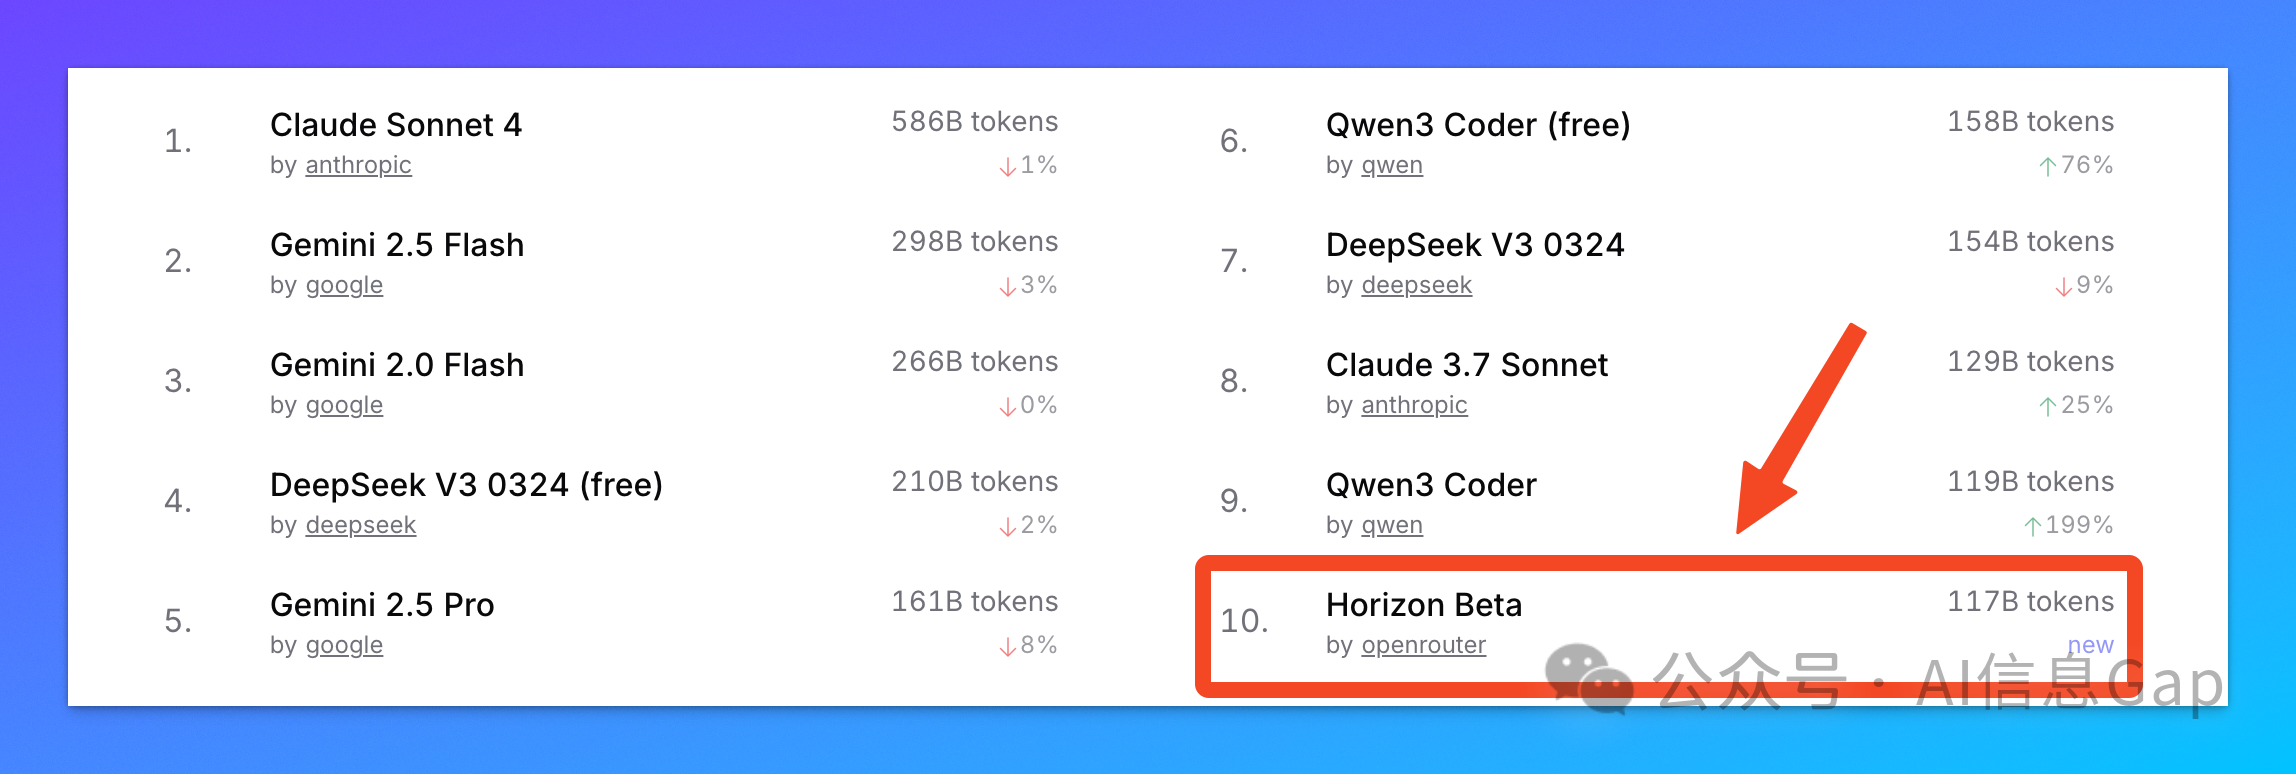Click the green up arrow beside 199%
Viewport: 2296px width, 774px height.
point(2033,526)
